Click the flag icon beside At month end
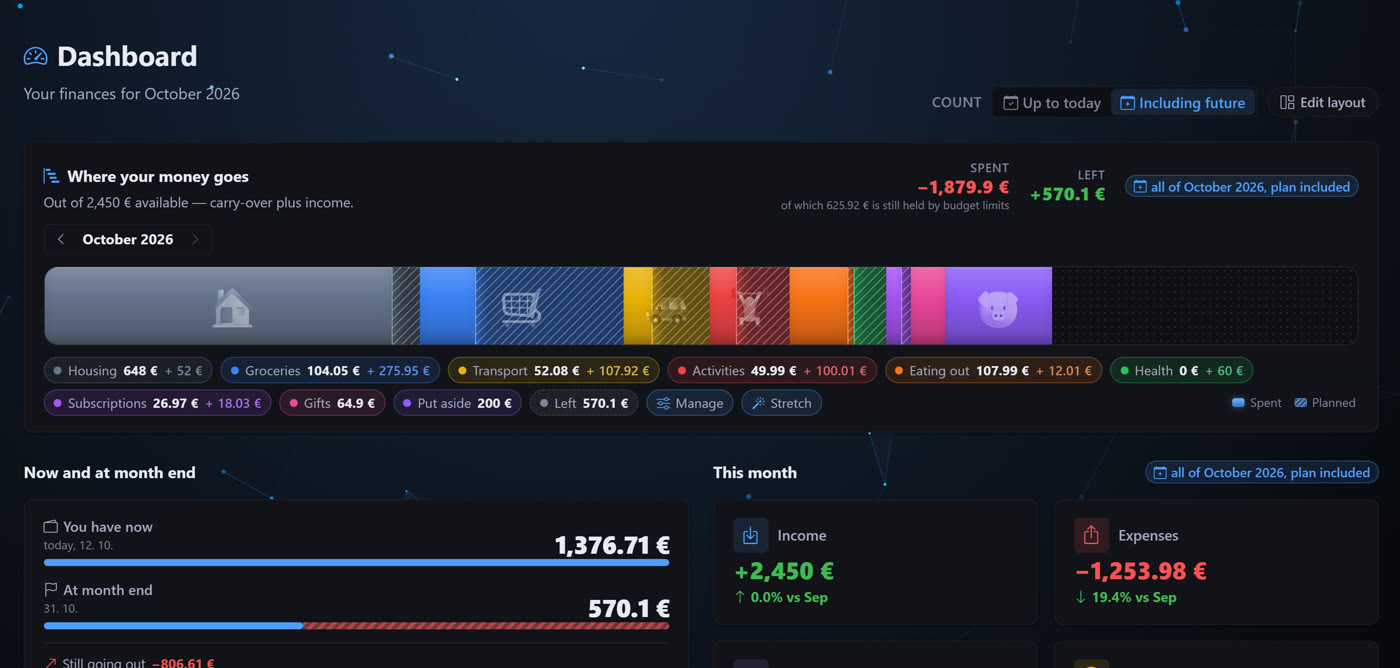This screenshot has width=1400, height=668. point(50,590)
